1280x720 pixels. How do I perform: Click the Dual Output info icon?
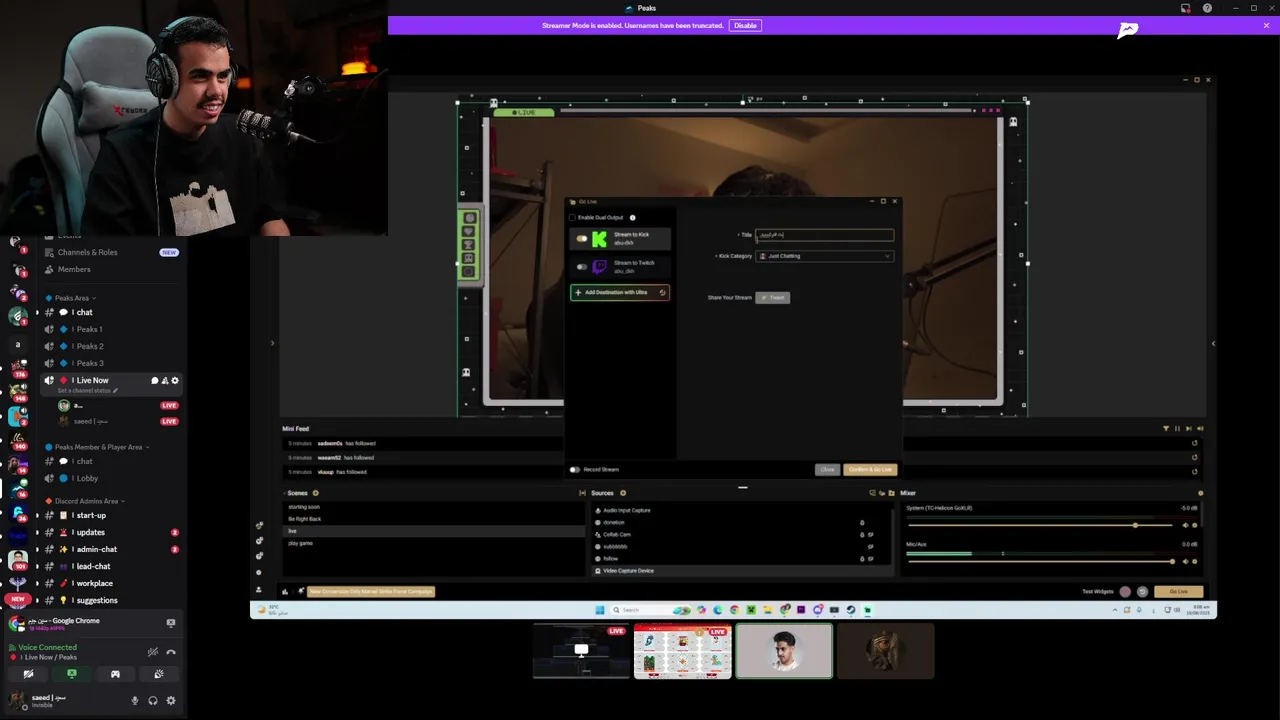tap(632, 217)
